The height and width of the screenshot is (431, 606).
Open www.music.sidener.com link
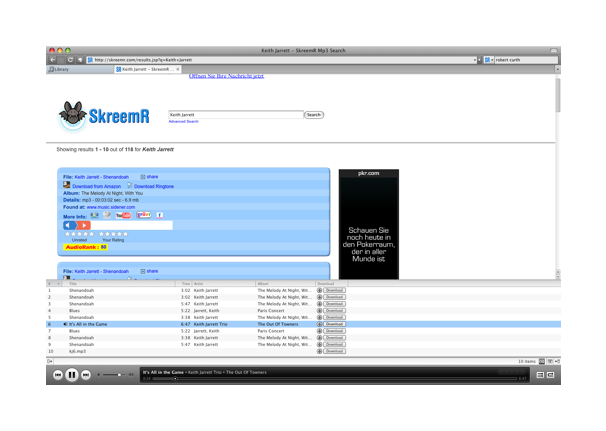coord(111,207)
